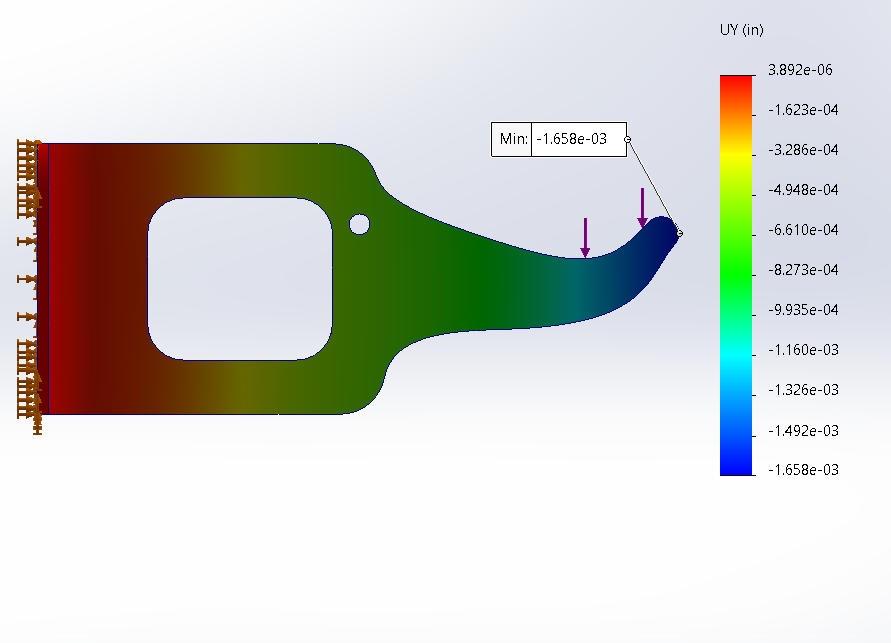Click the legend label -4.948e-04
Viewport: 891px width, 643px height.
click(804, 190)
